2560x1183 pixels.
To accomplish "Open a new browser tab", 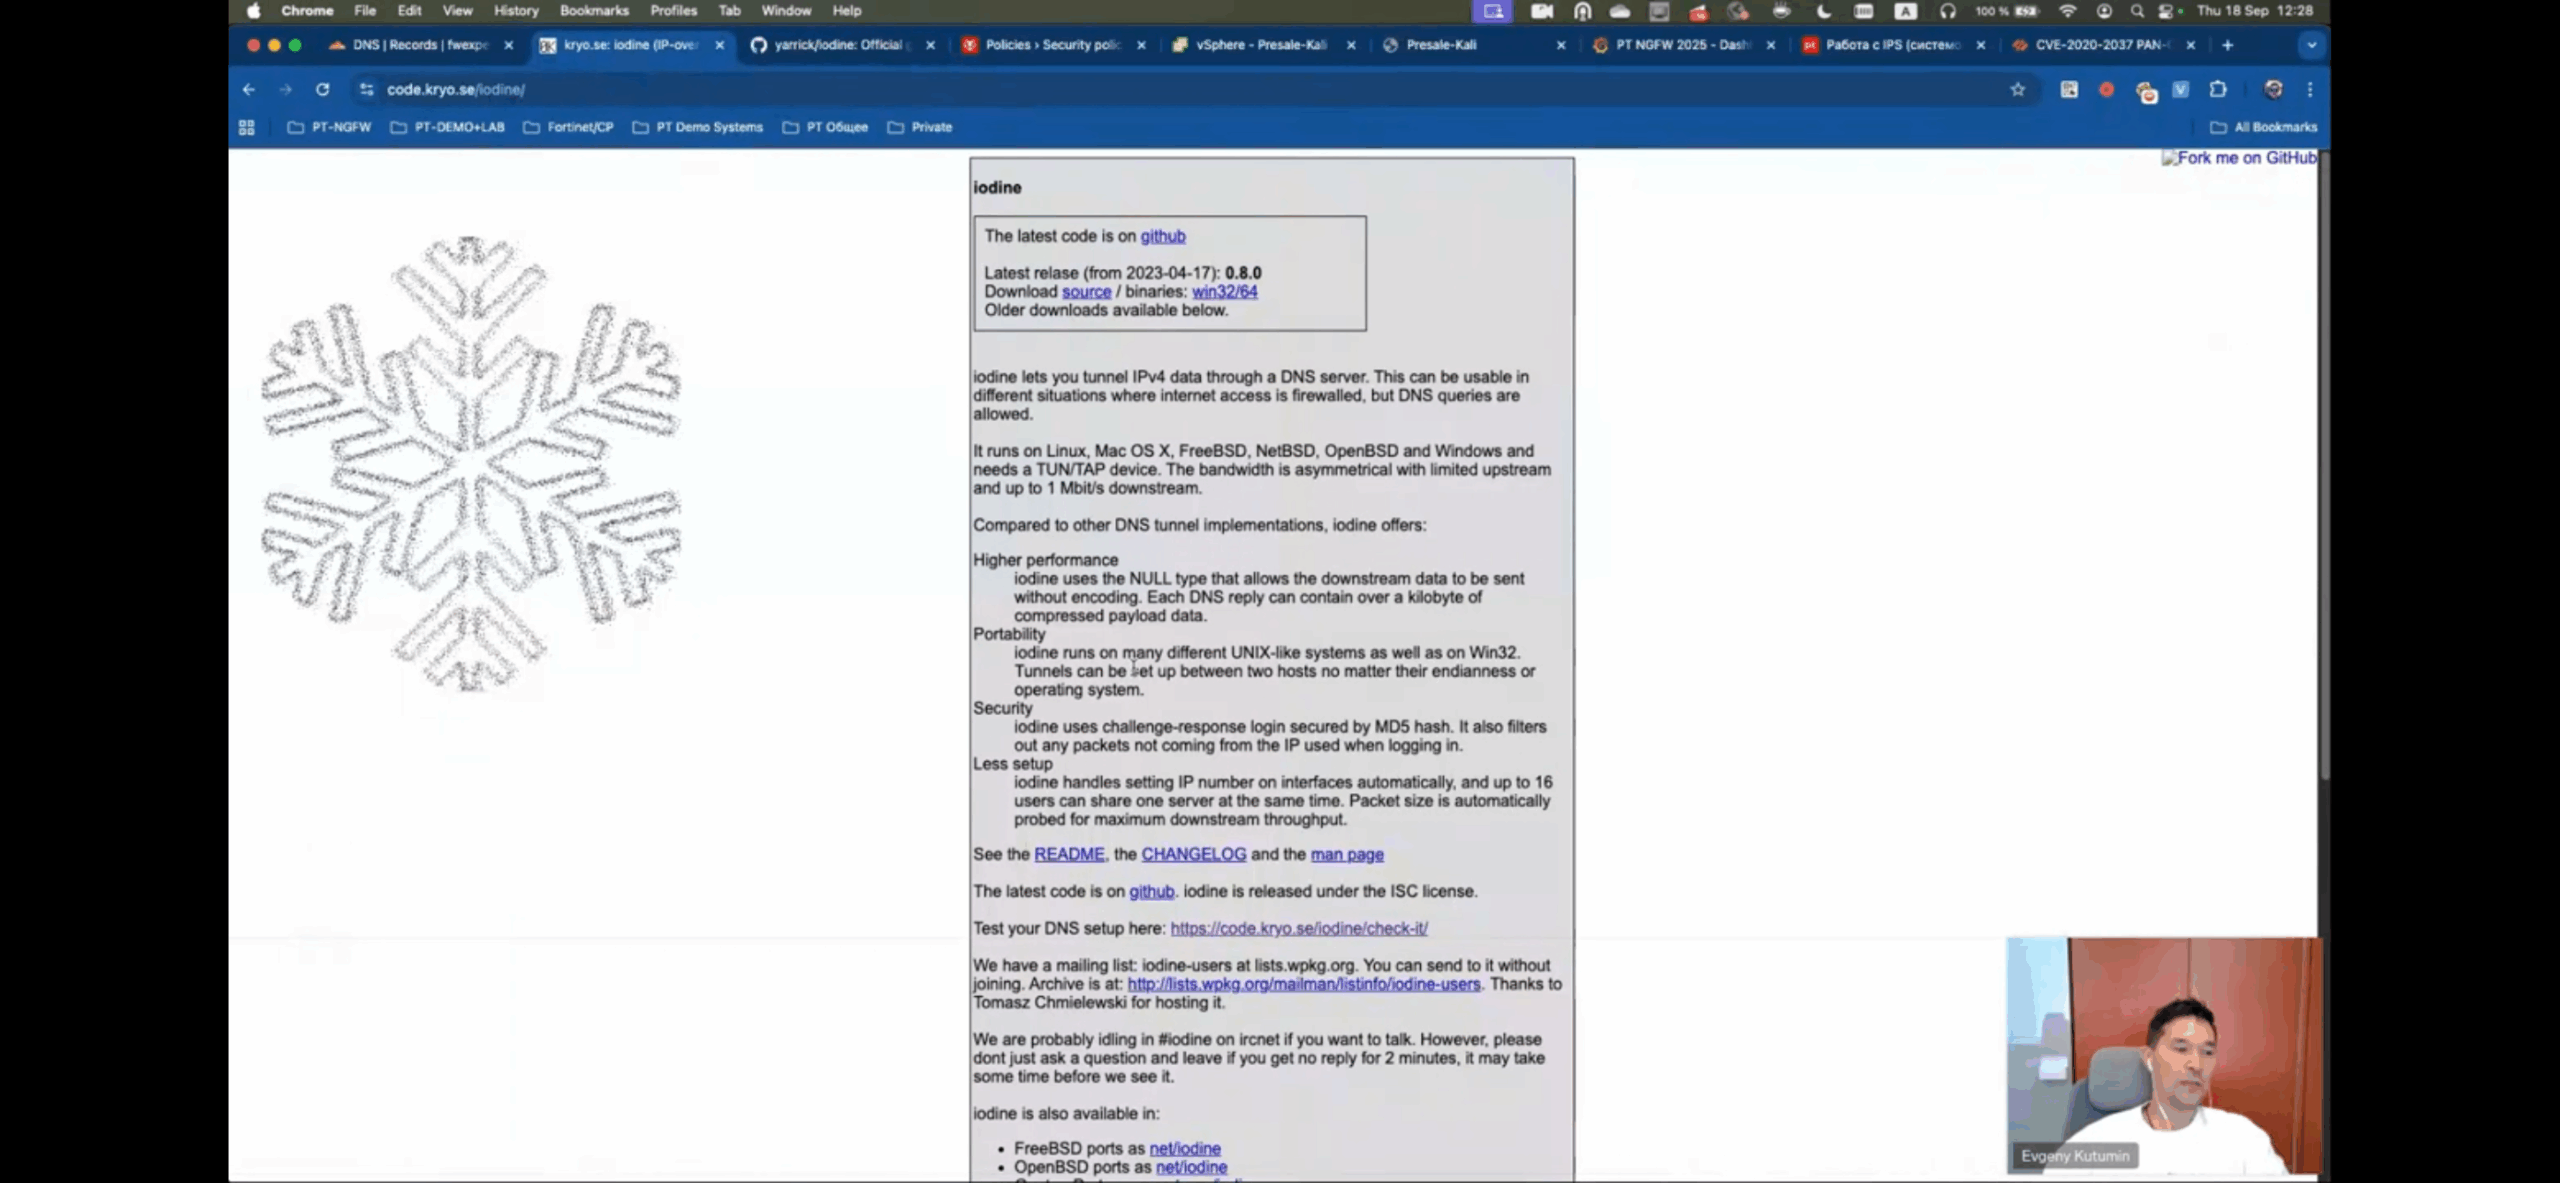I will [x=2227, y=45].
